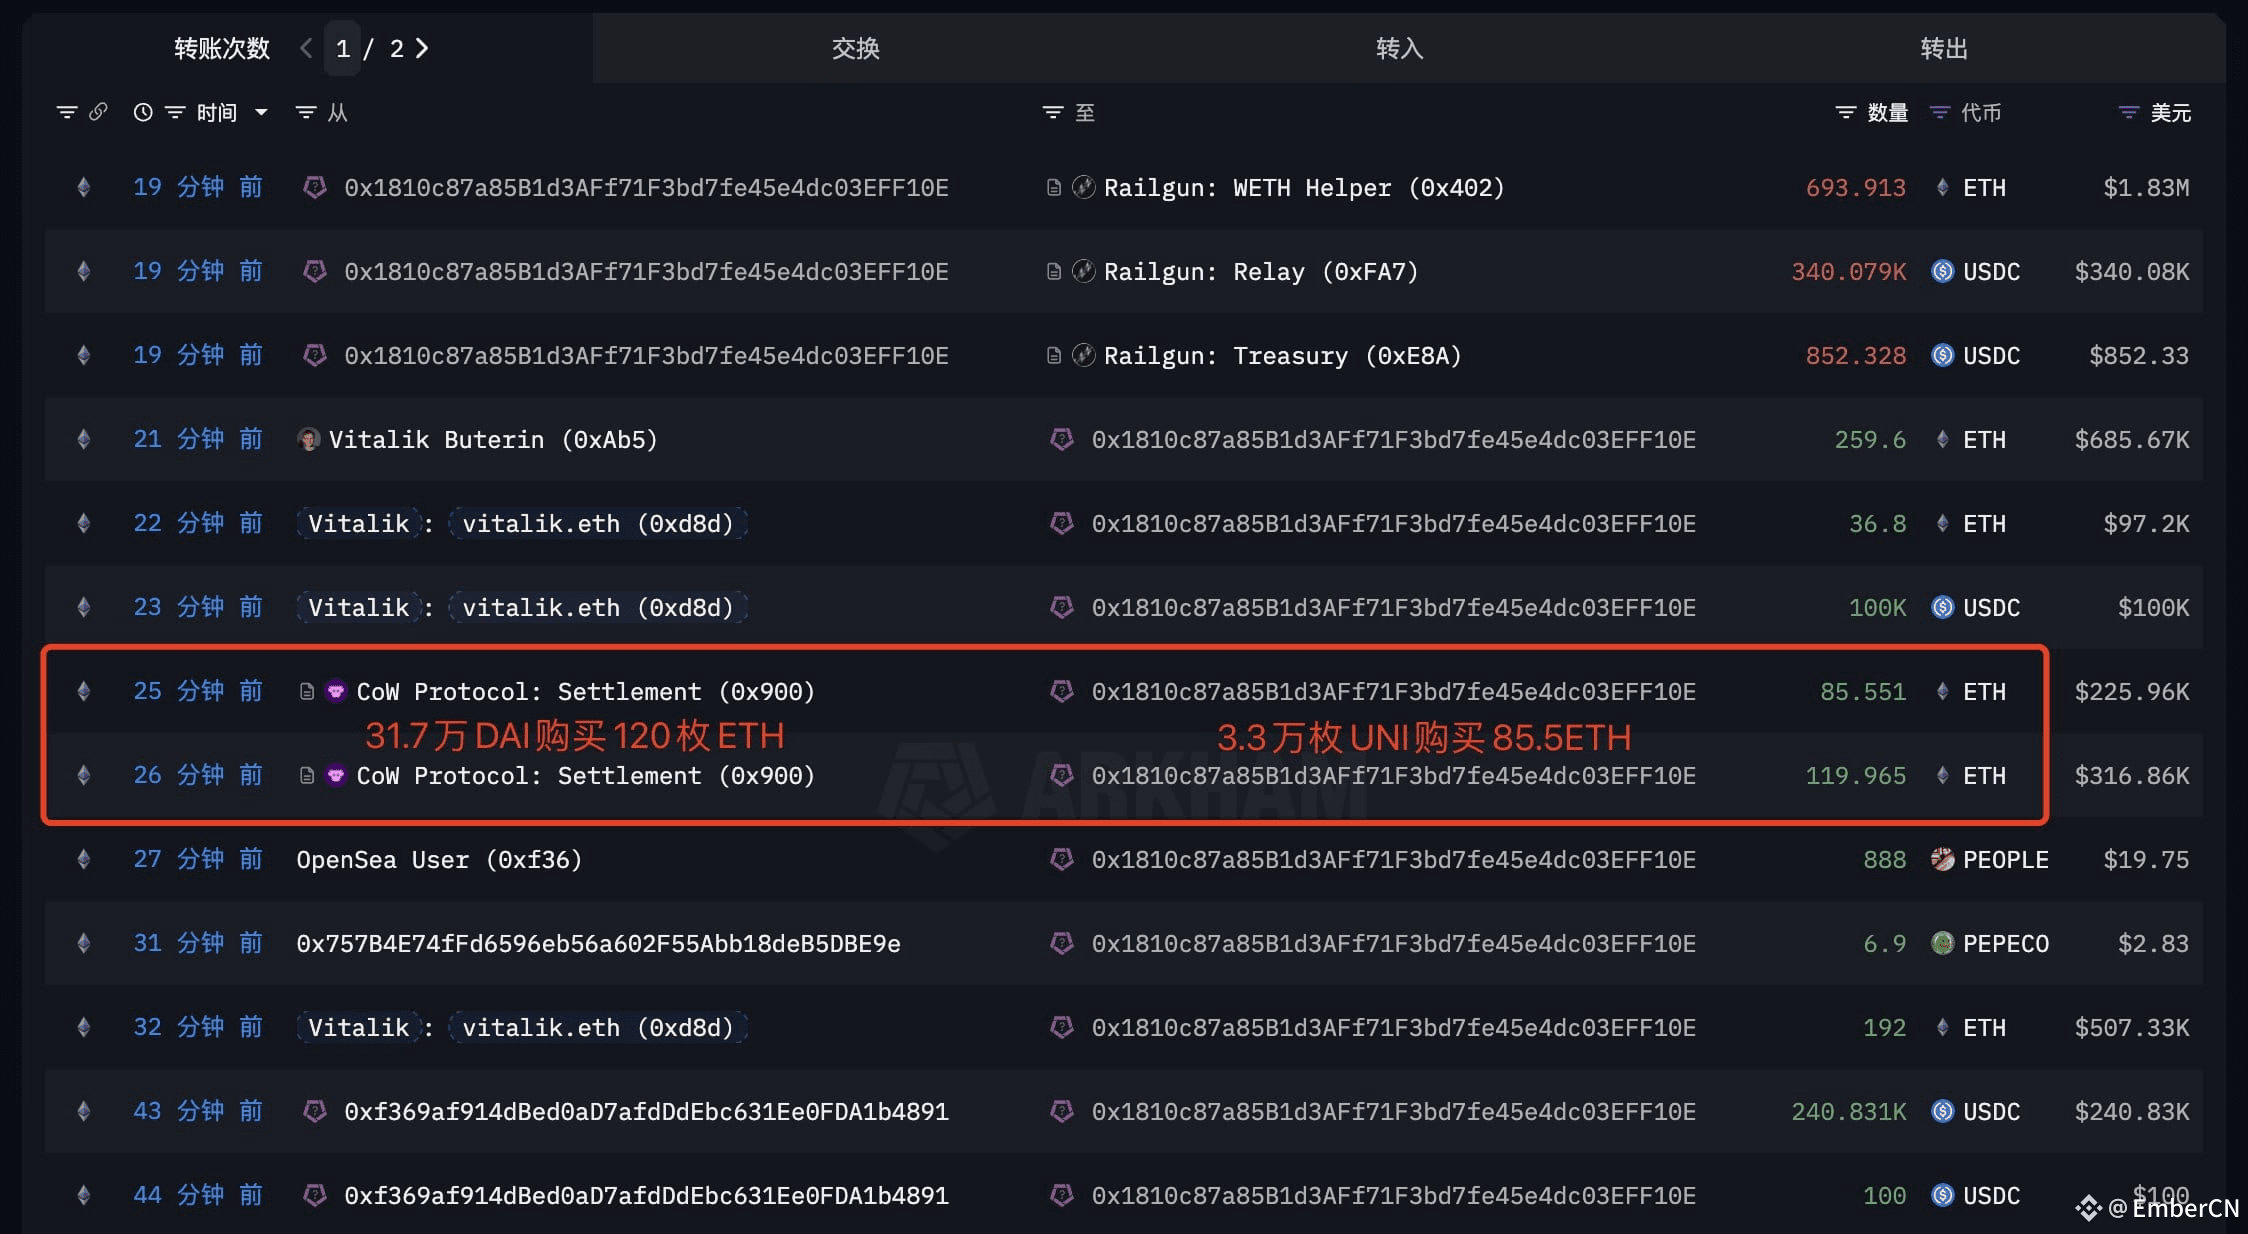Viewport: 2248px width, 1234px height.
Task: Click the 27 分钟 前 timestamp
Action: point(198,860)
